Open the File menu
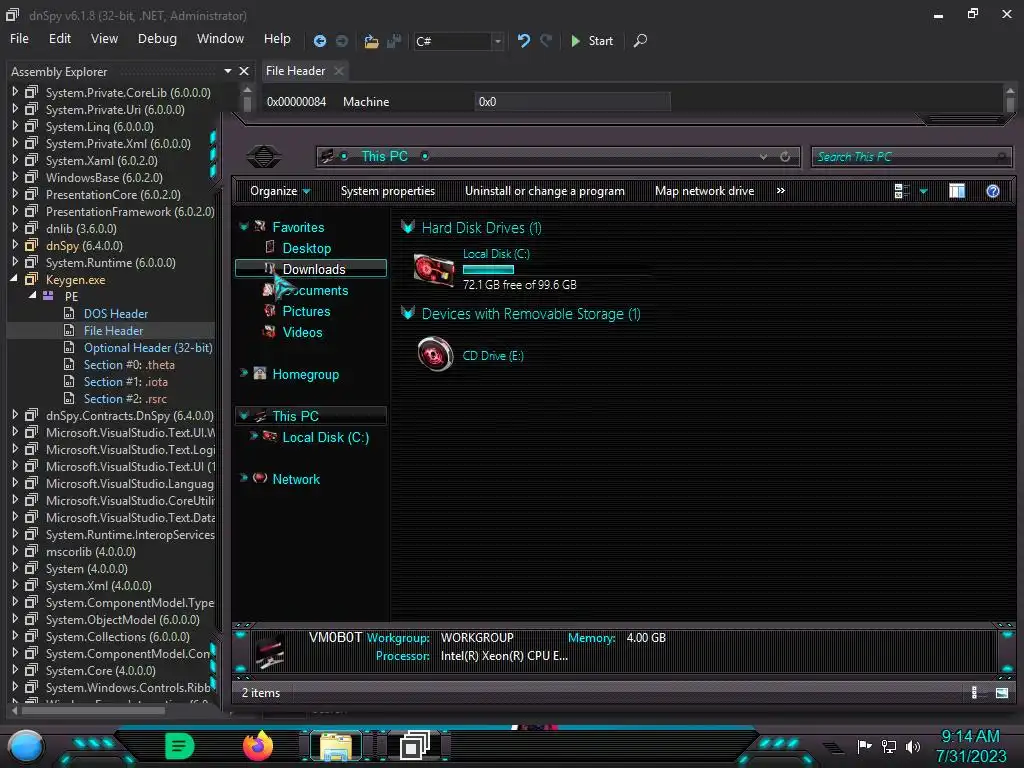The width and height of the screenshot is (1024, 768). pyautogui.click(x=19, y=39)
